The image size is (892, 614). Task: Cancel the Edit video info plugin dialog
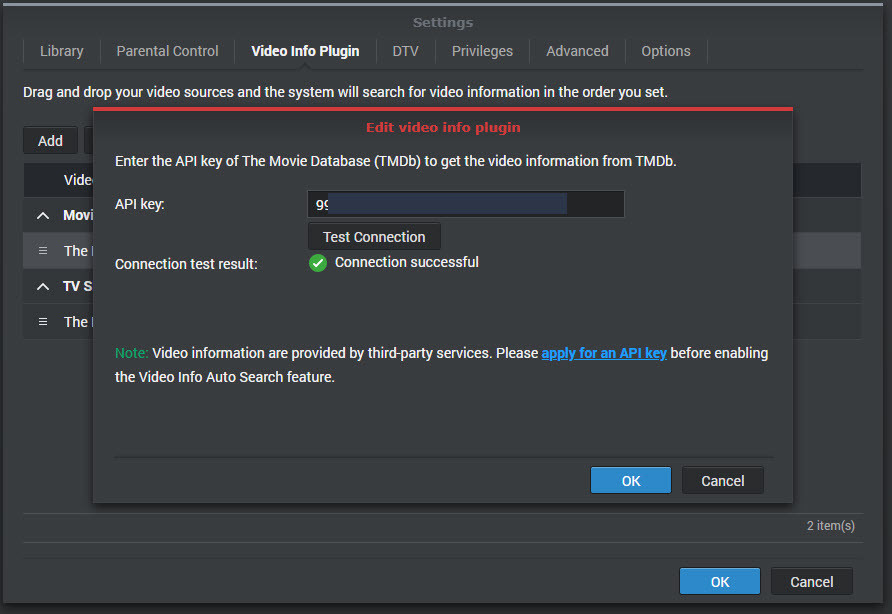point(722,480)
